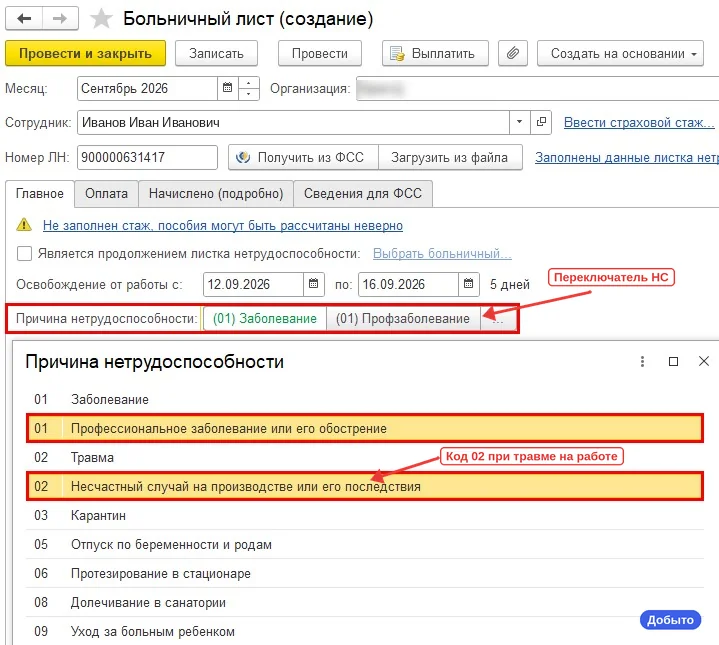The height and width of the screenshot is (645, 719).
Task: Click the Провести и закрыть button
Action: (85, 53)
